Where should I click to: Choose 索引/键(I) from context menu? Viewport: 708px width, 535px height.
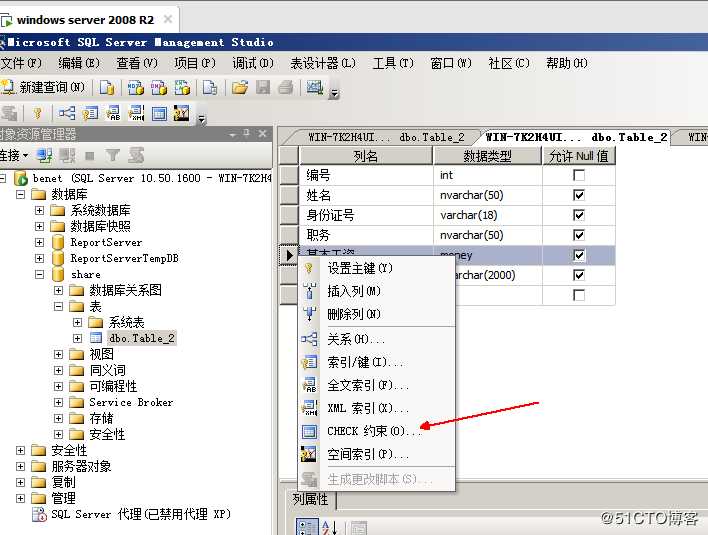(x=377, y=362)
